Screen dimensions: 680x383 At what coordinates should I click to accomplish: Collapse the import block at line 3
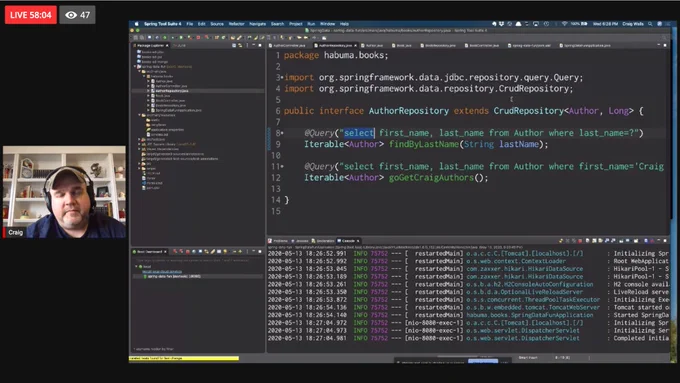point(282,78)
